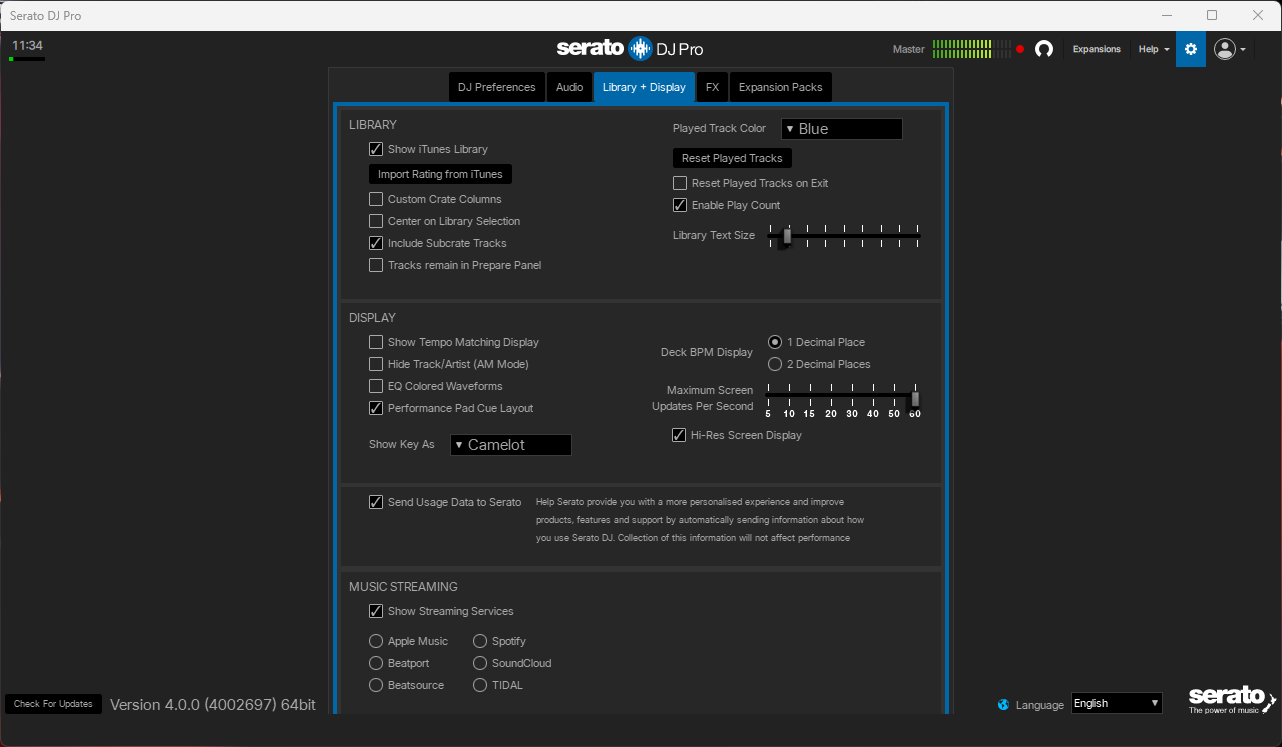Choose SoundCloud streaming service
This screenshot has height=747, width=1282.
(x=480, y=663)
